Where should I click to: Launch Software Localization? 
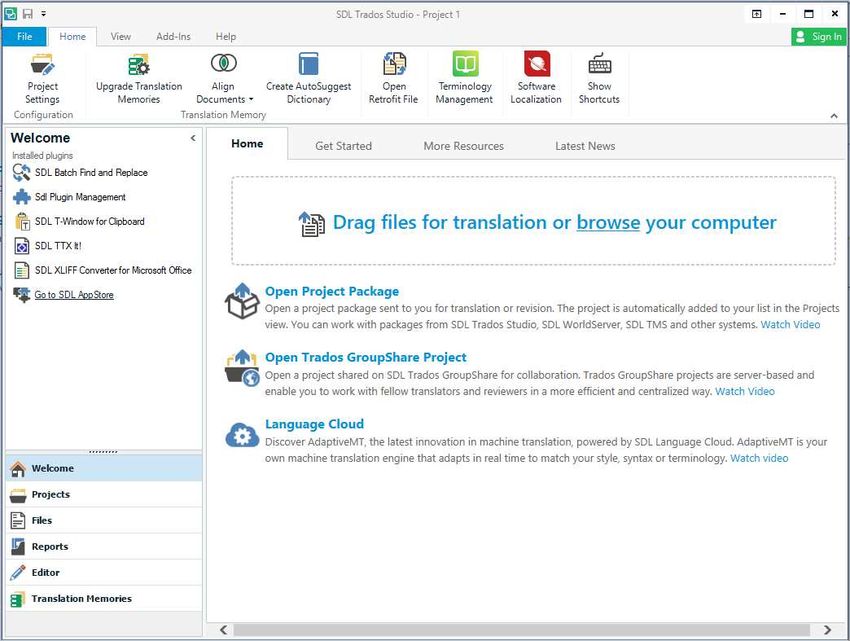[x=536, y=78]
